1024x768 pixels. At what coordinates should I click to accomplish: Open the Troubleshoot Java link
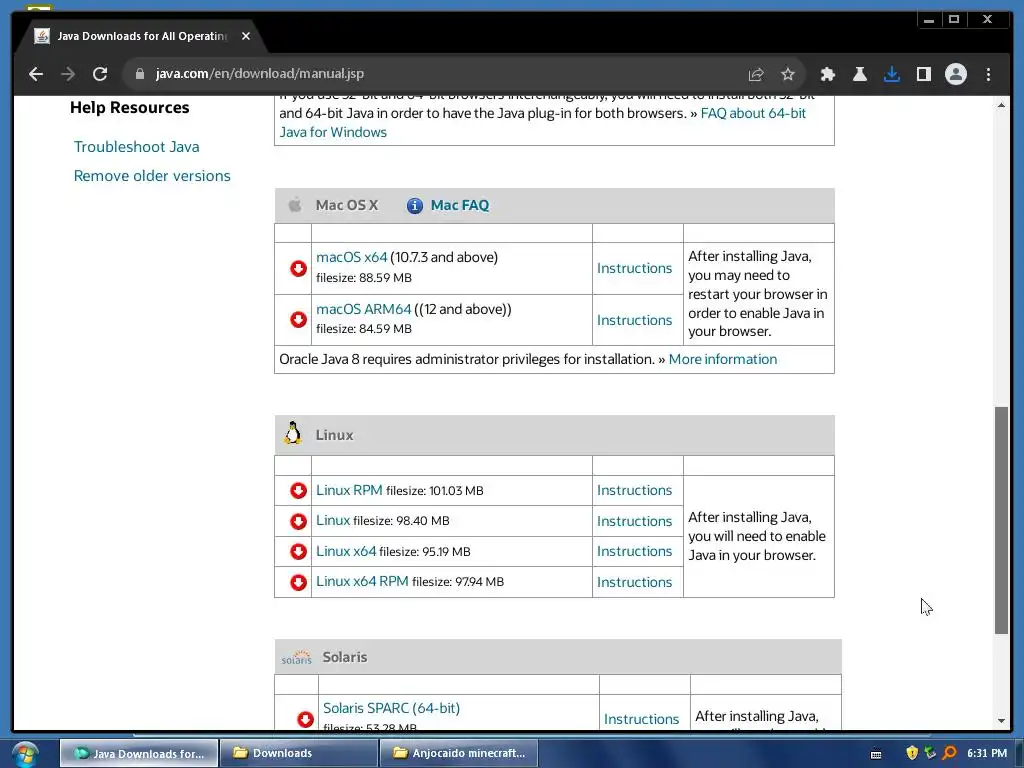[x=136, y=146]
